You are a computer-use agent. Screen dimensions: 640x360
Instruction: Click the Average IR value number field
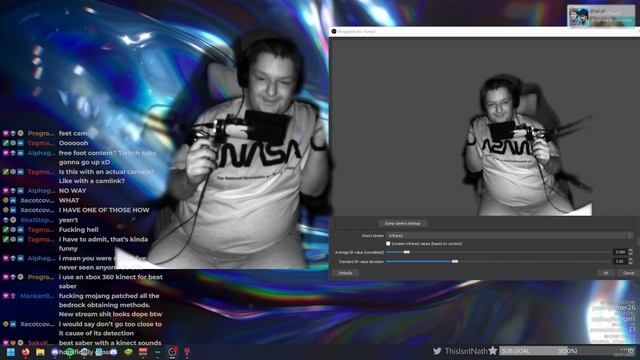coord(620,252)
